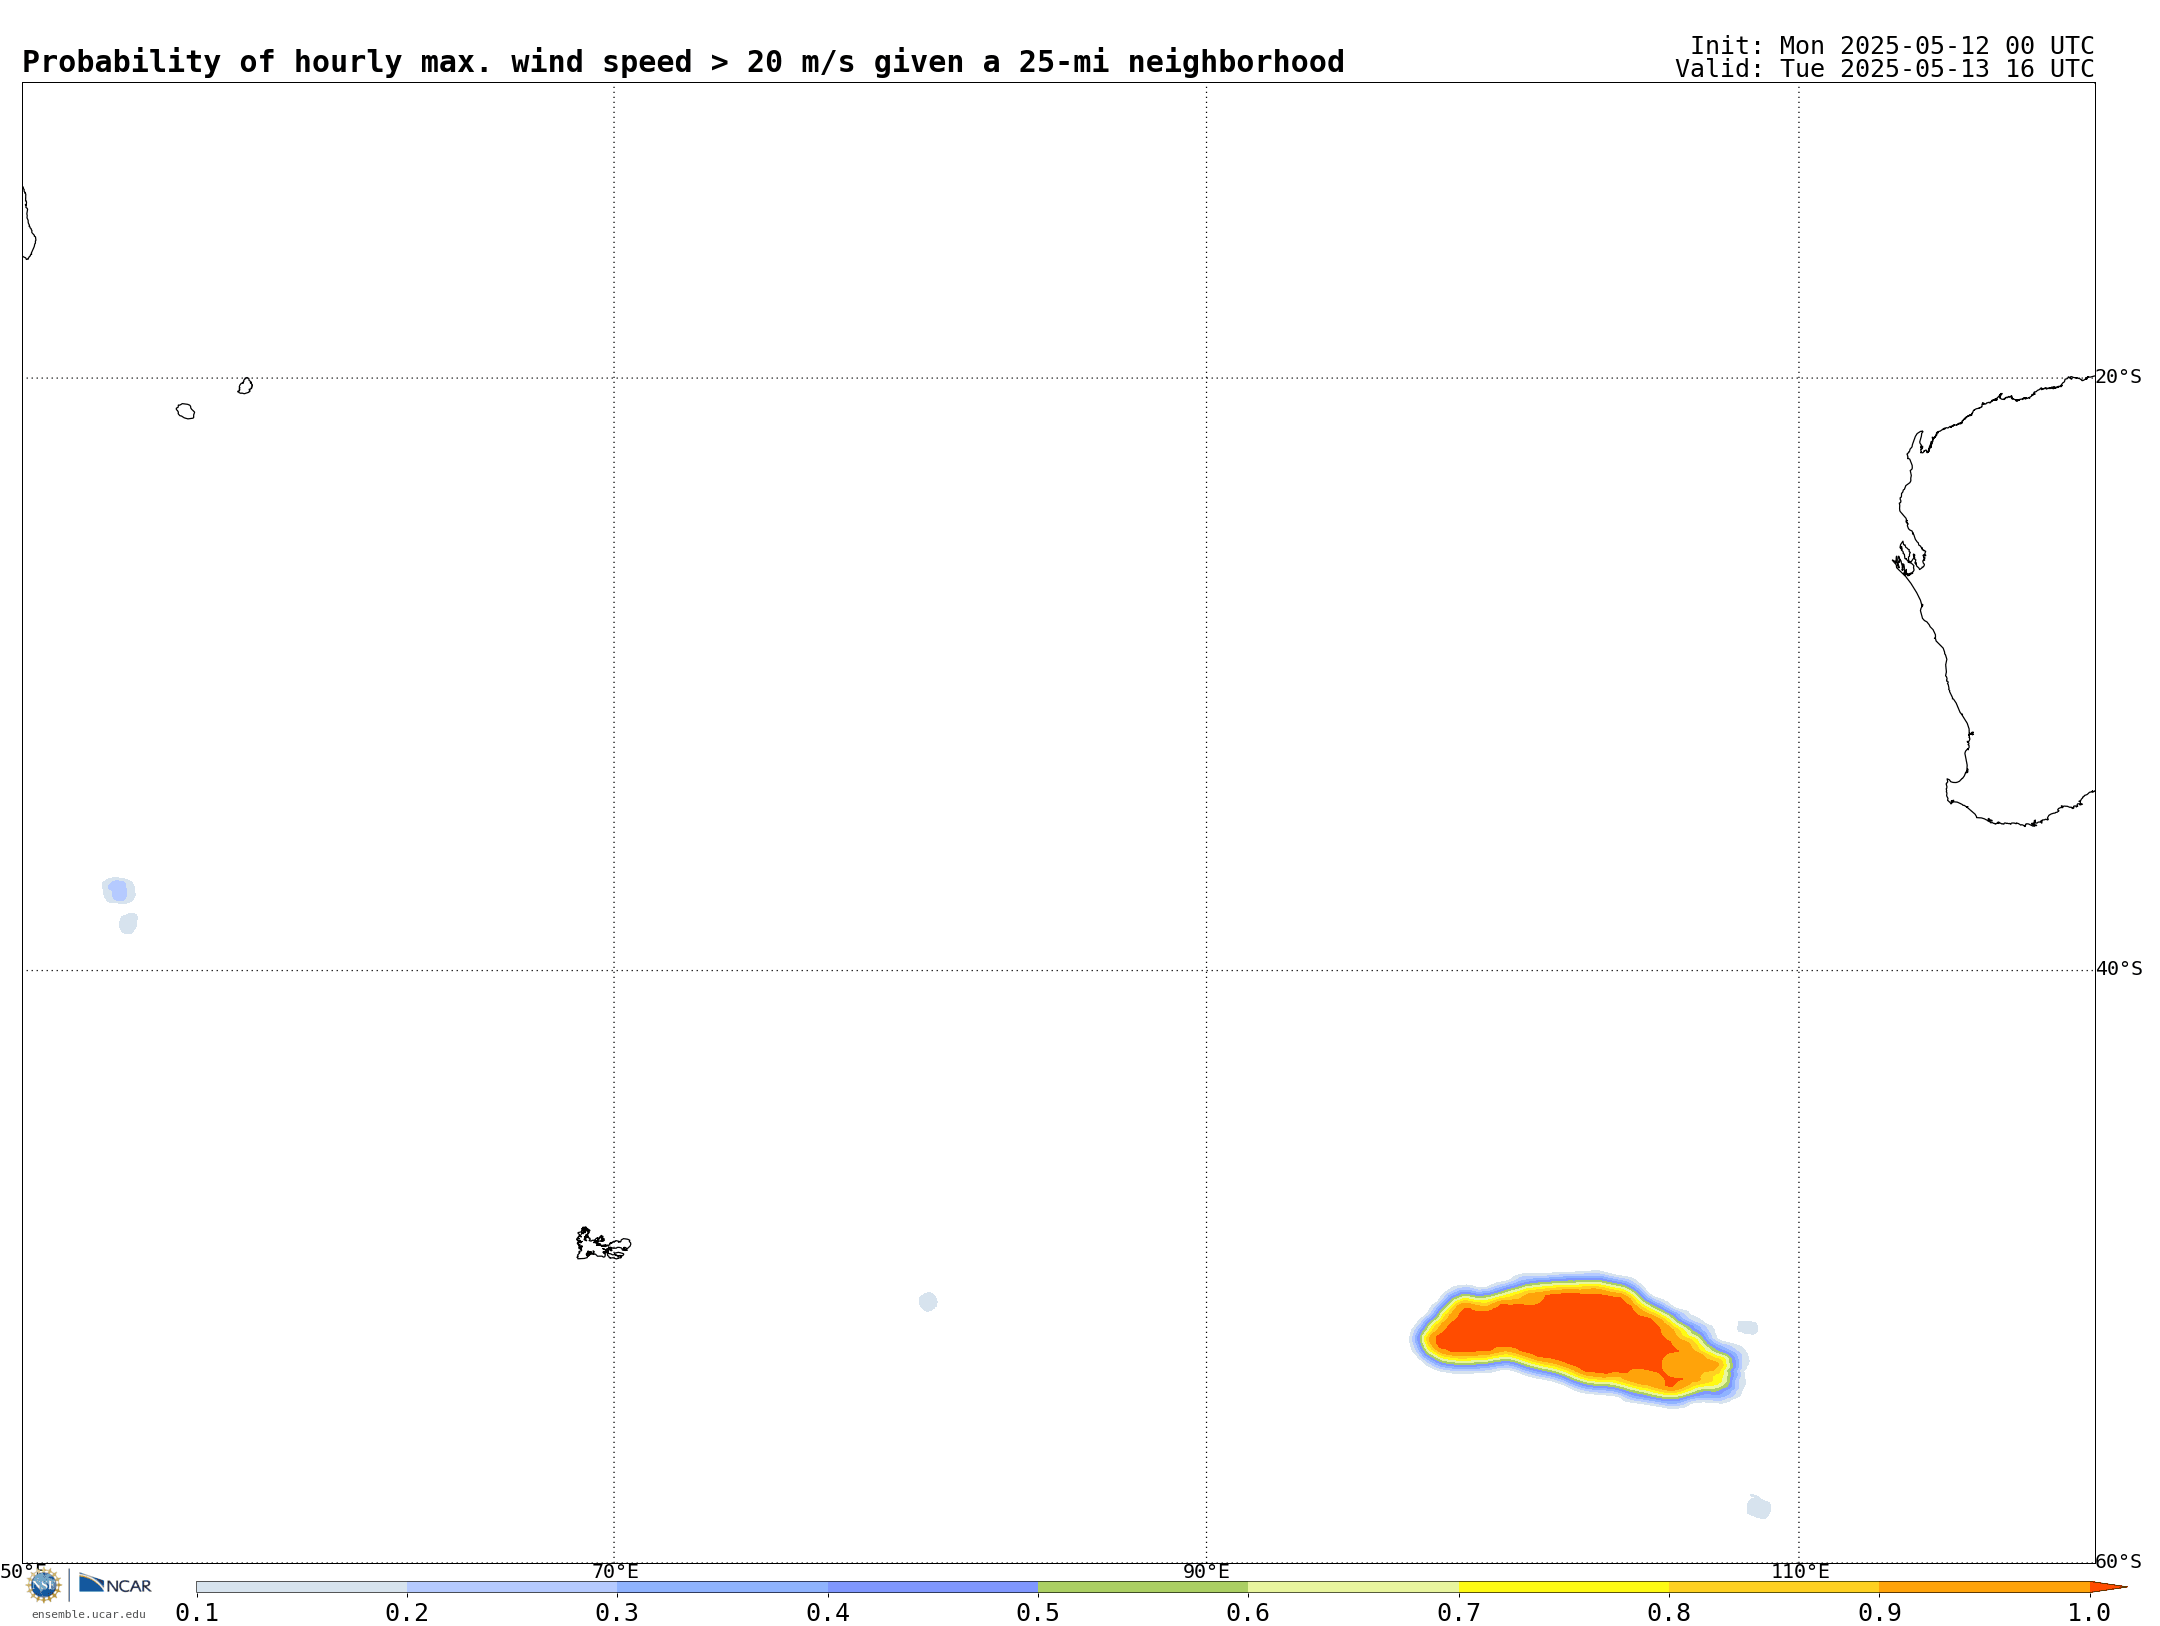Image resolution: width=2160 pixels, height=1626 pixels.
Task: Click the plot title about wind speed probability
Action: 683,62
